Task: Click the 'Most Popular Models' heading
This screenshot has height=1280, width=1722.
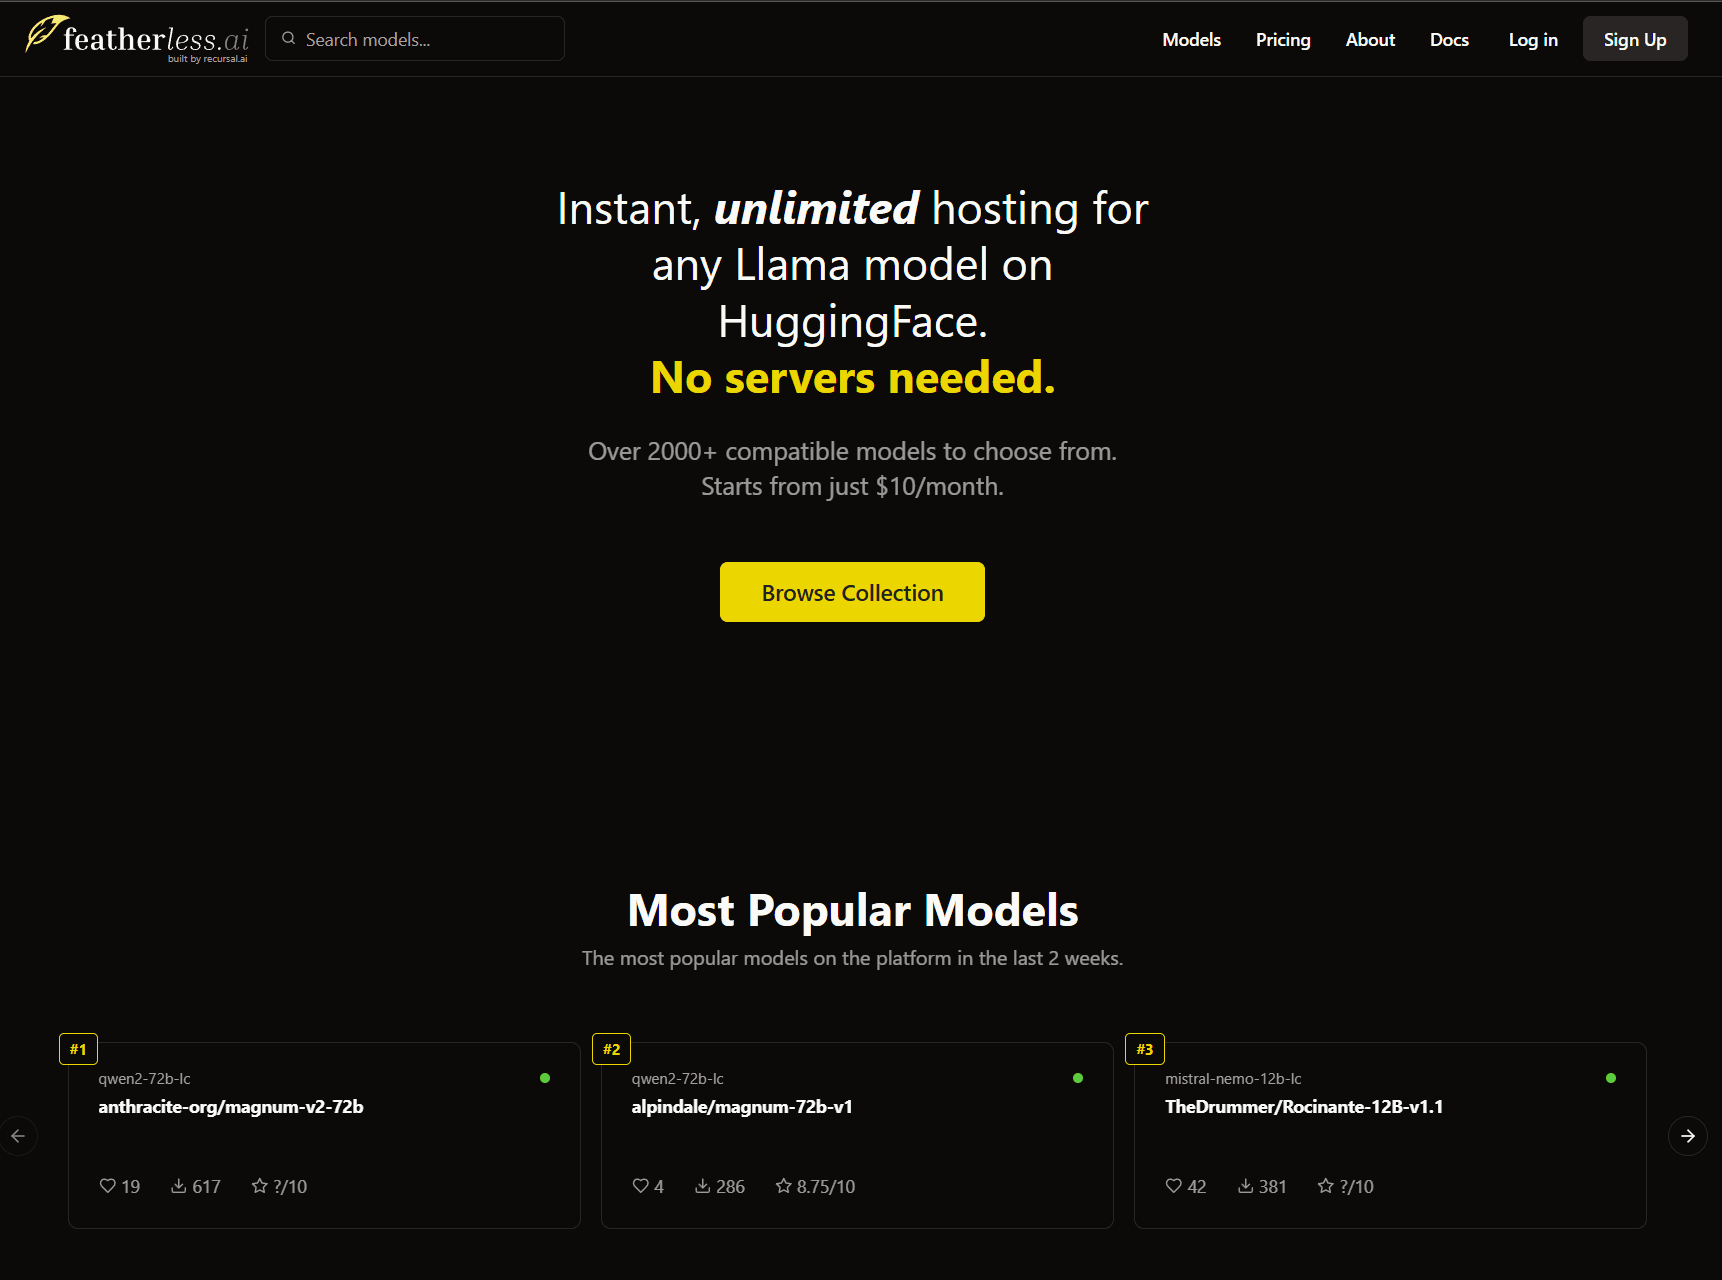Action: click(853, 910)
